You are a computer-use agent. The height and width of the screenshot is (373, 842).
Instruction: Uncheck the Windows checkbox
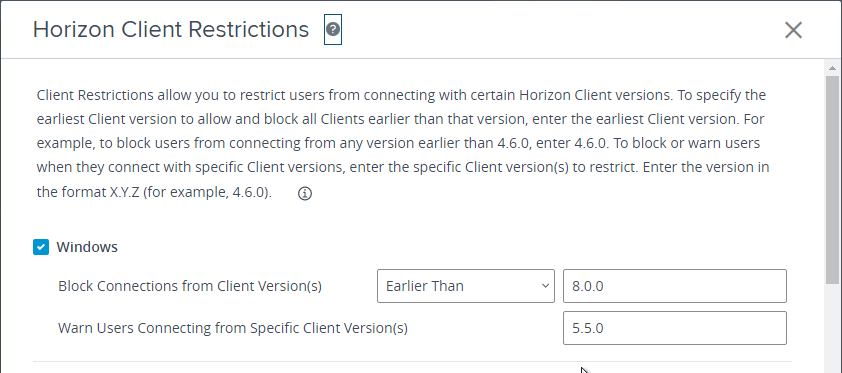coord(41,247)
